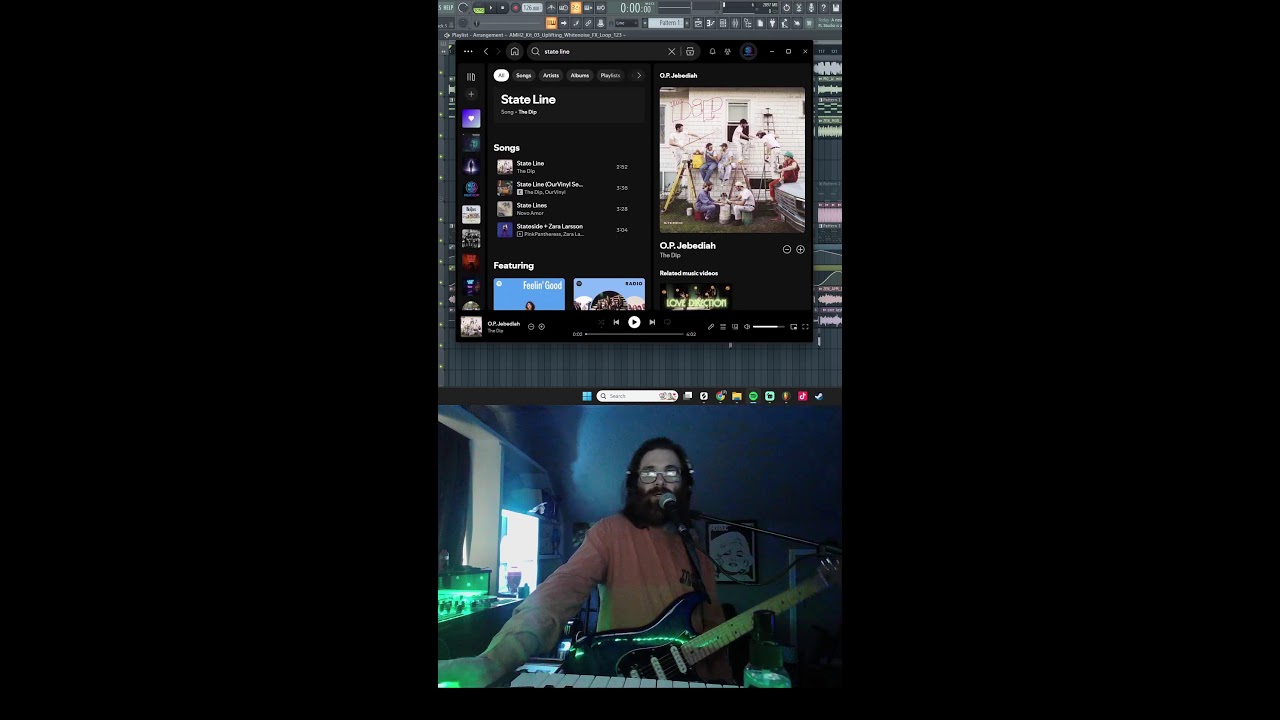Show more filter chips with right arrow
The width and height of the screenshot is (1280, 720).
click(639, 75)
